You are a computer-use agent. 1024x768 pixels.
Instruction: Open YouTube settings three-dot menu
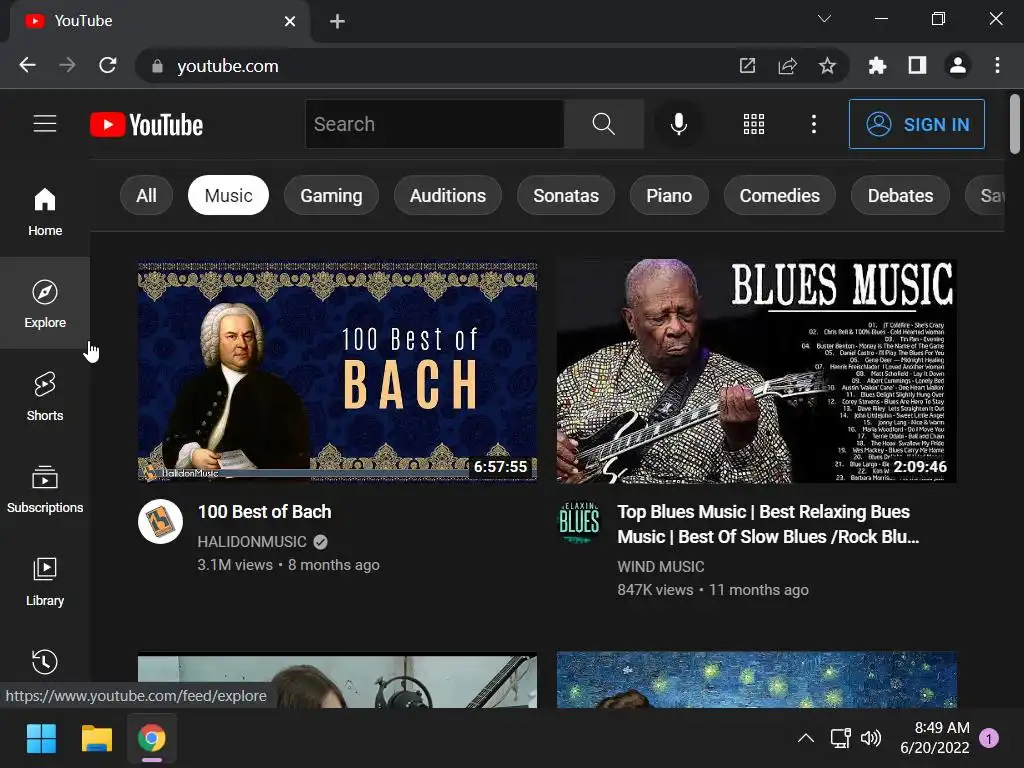(x=814, y=124)
